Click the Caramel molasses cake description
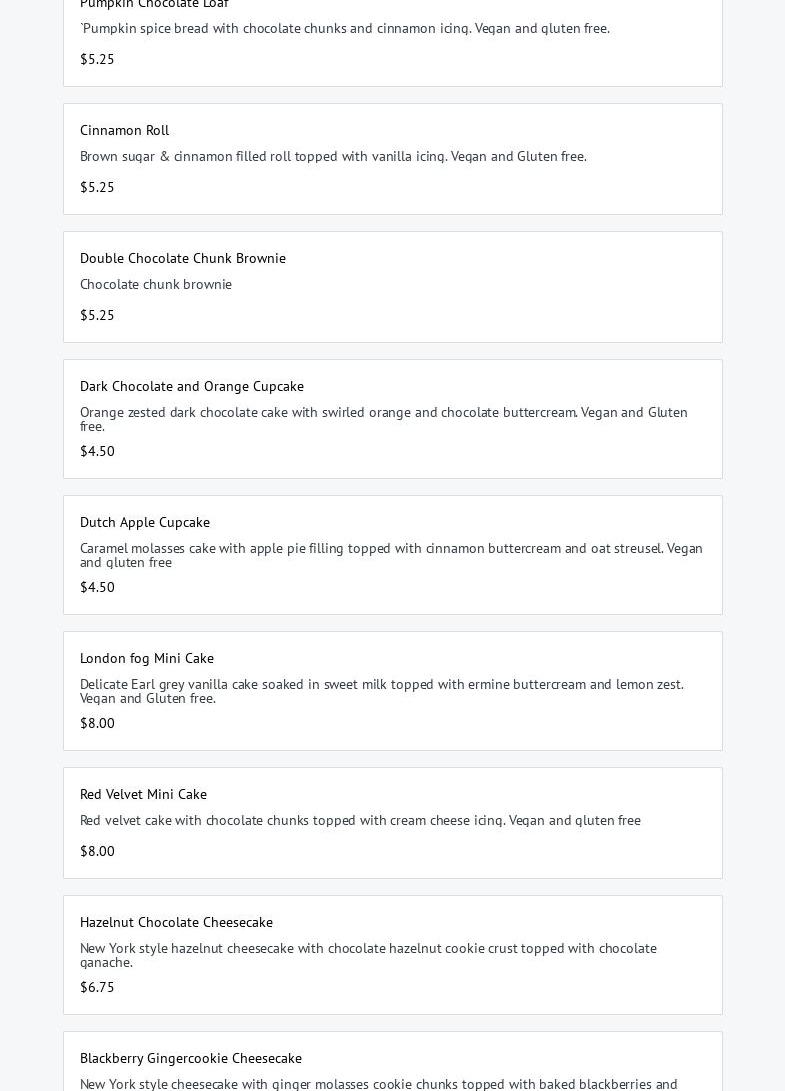This screenshot has width=785, height=1091. click(x=391, y=555)
